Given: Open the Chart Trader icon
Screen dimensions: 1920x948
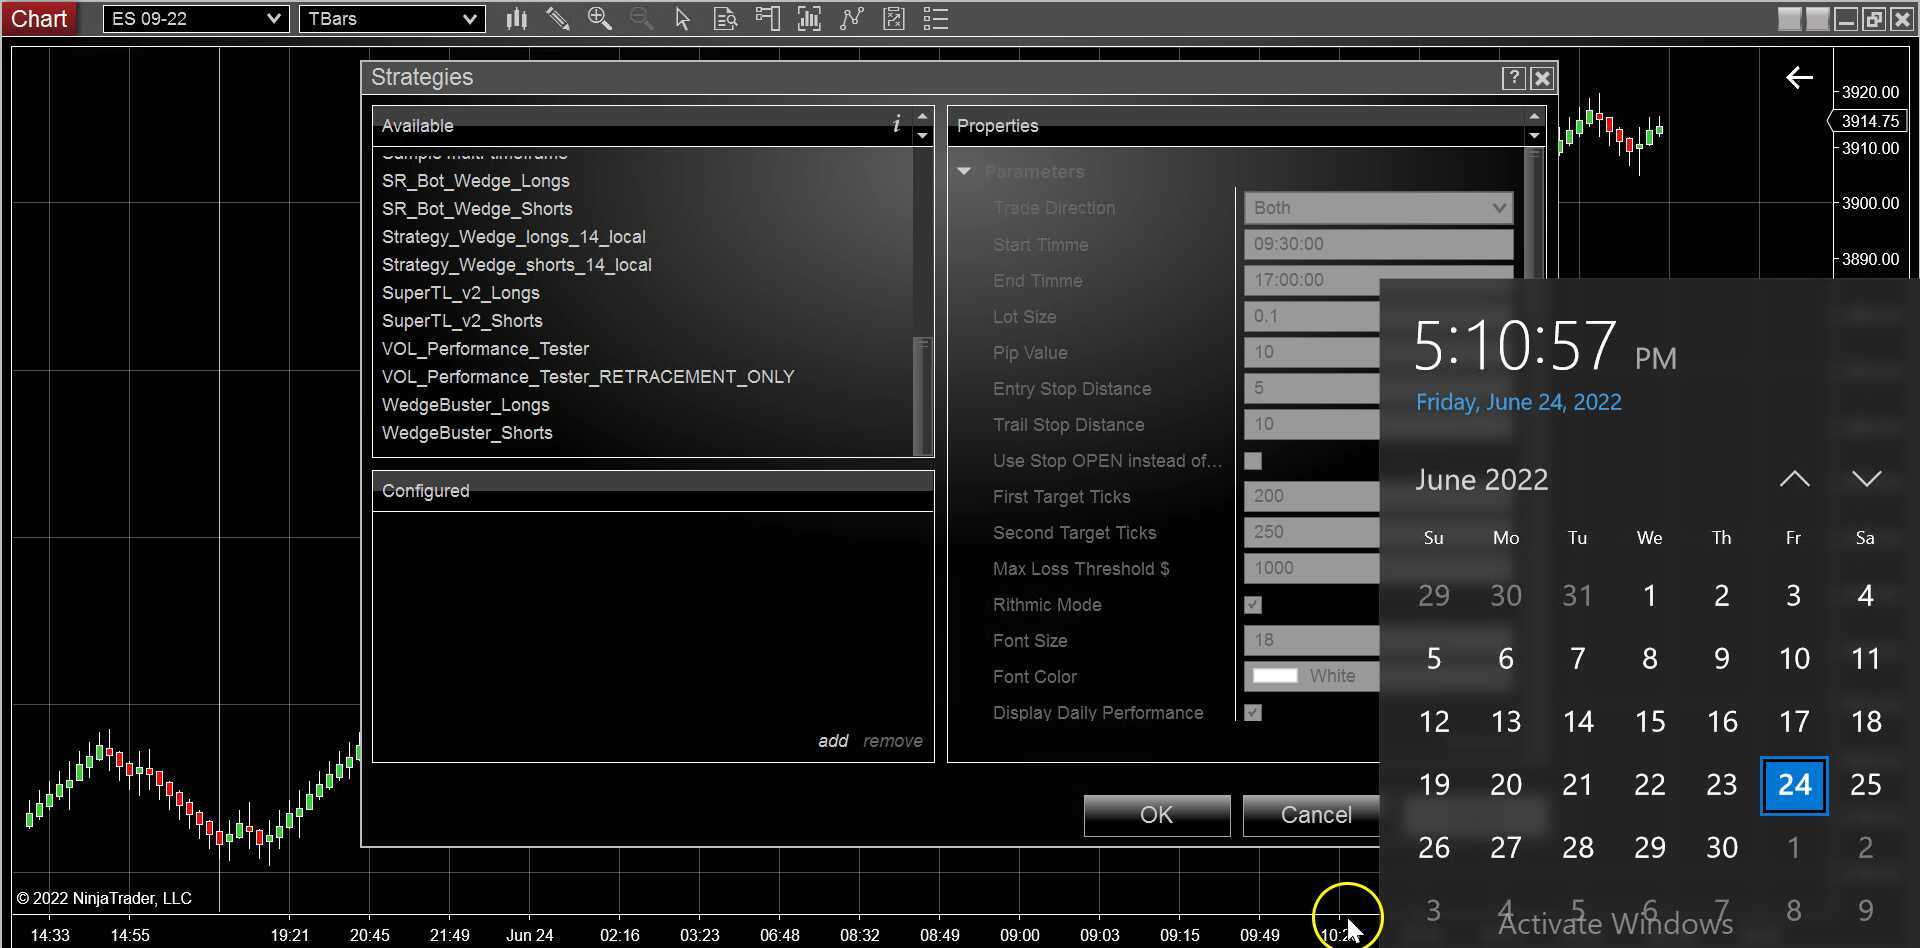Looking at the screenshot, I should tap(767, 19).
